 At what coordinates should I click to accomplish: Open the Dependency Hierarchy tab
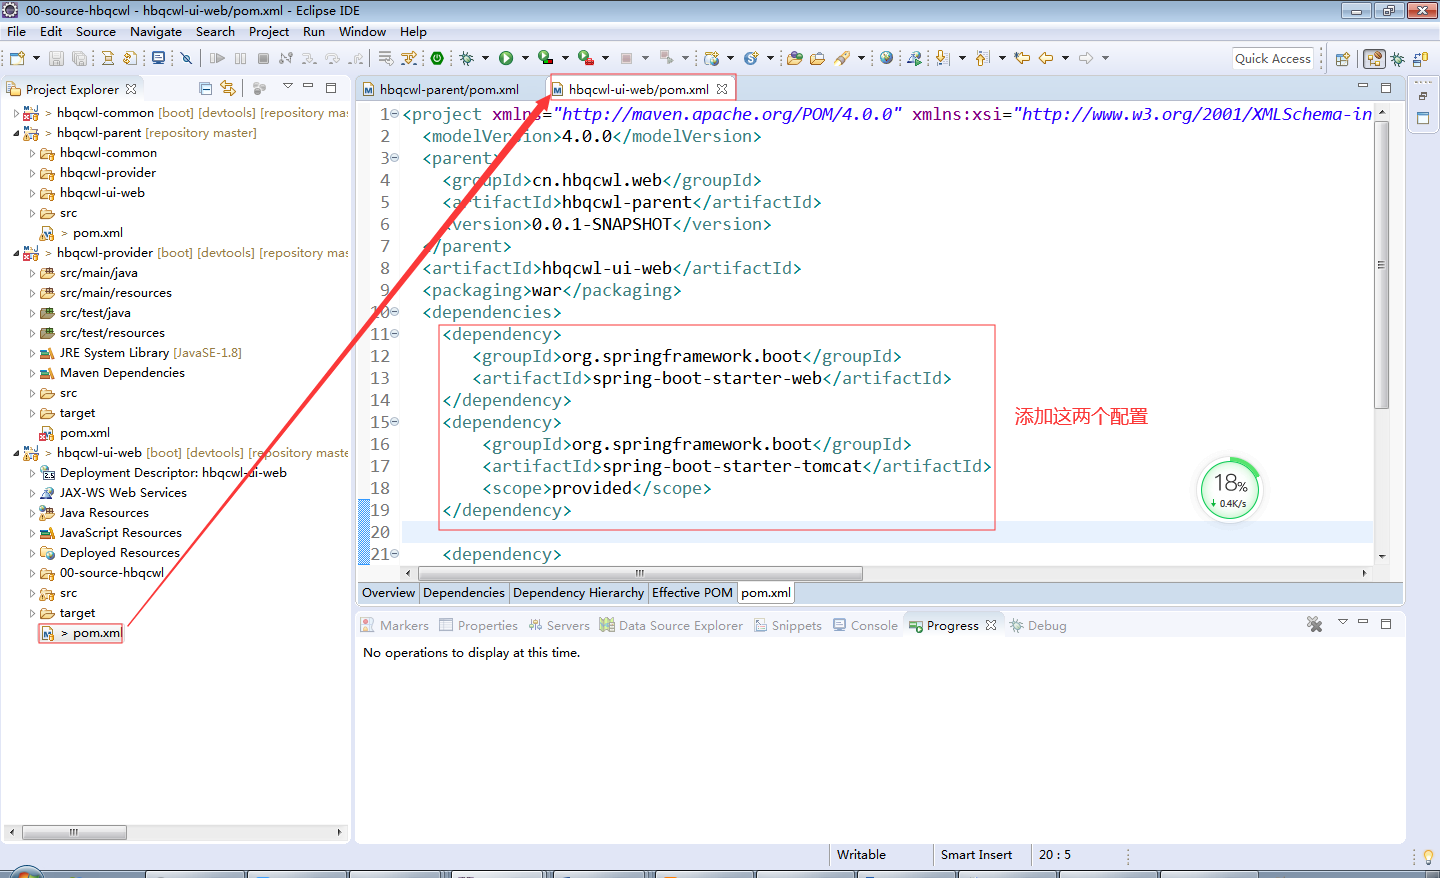pyautogui.click(x=578, y=592)
